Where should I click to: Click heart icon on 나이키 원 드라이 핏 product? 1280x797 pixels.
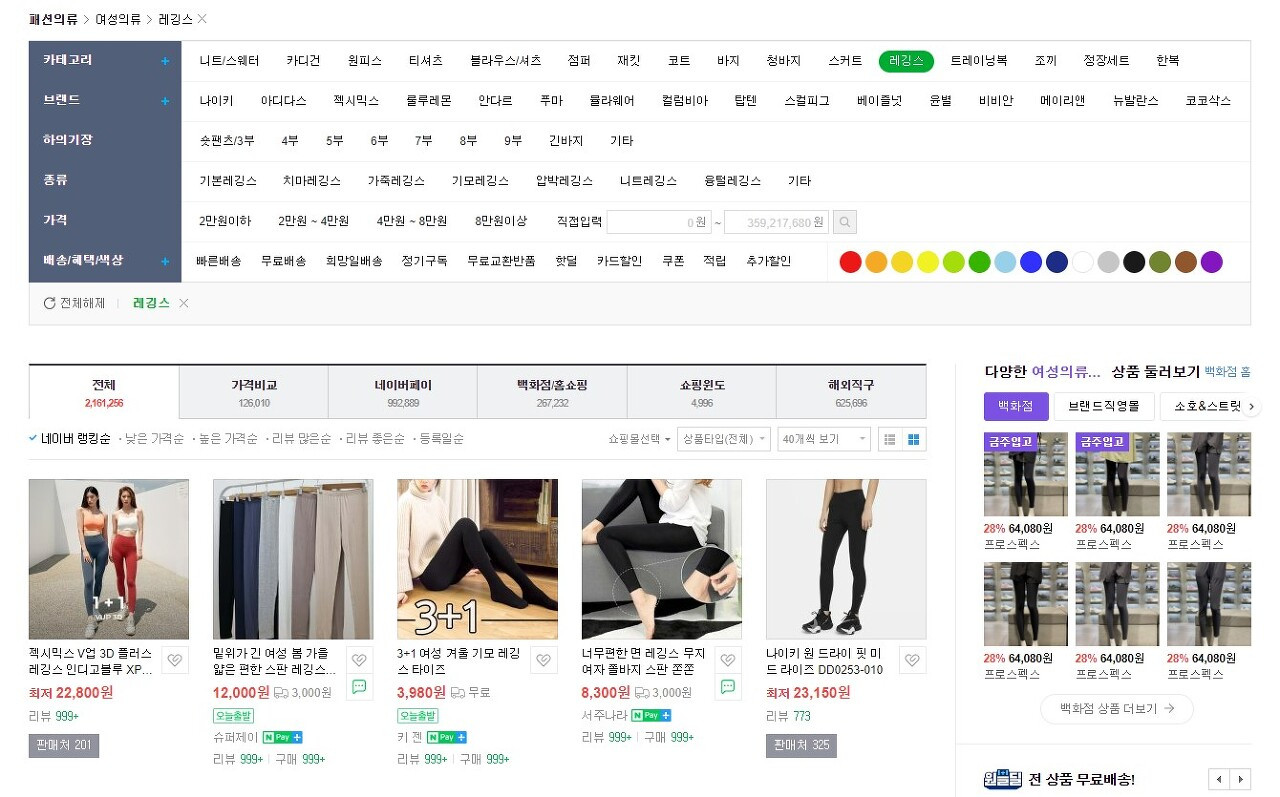pos(912,660)
